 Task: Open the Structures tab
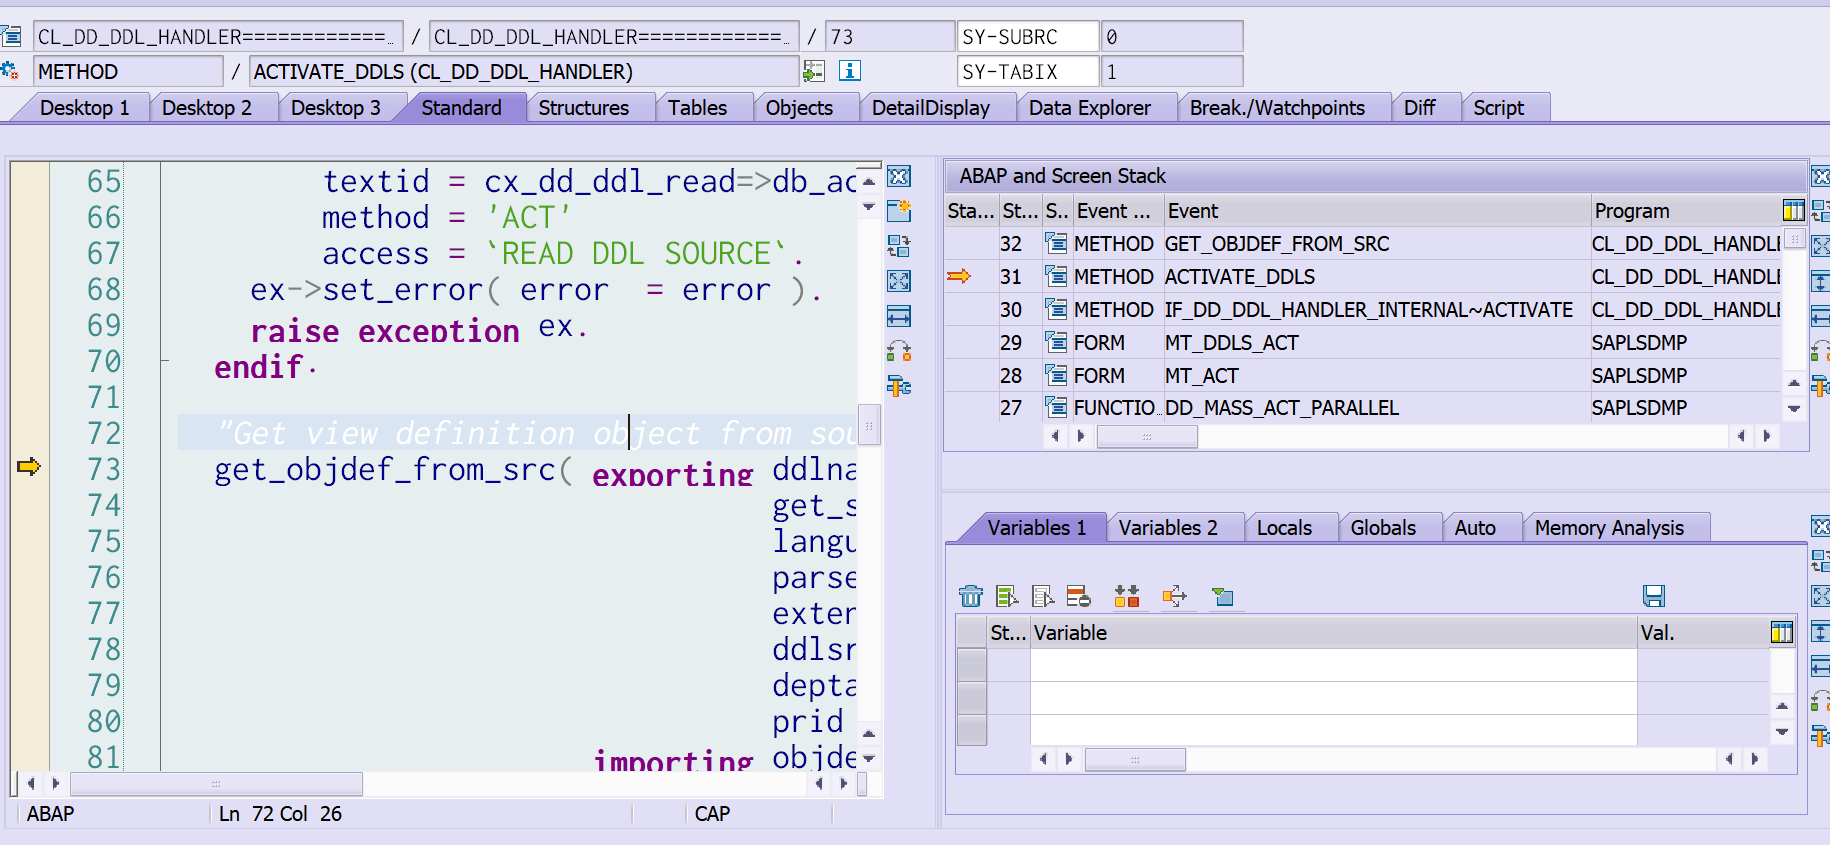(583, 108)
